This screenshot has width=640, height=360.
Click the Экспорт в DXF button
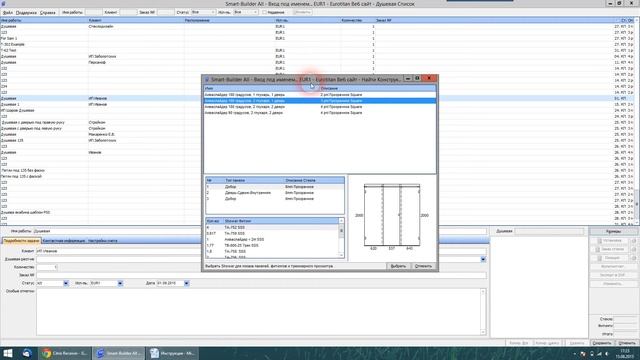click(613, 275)
